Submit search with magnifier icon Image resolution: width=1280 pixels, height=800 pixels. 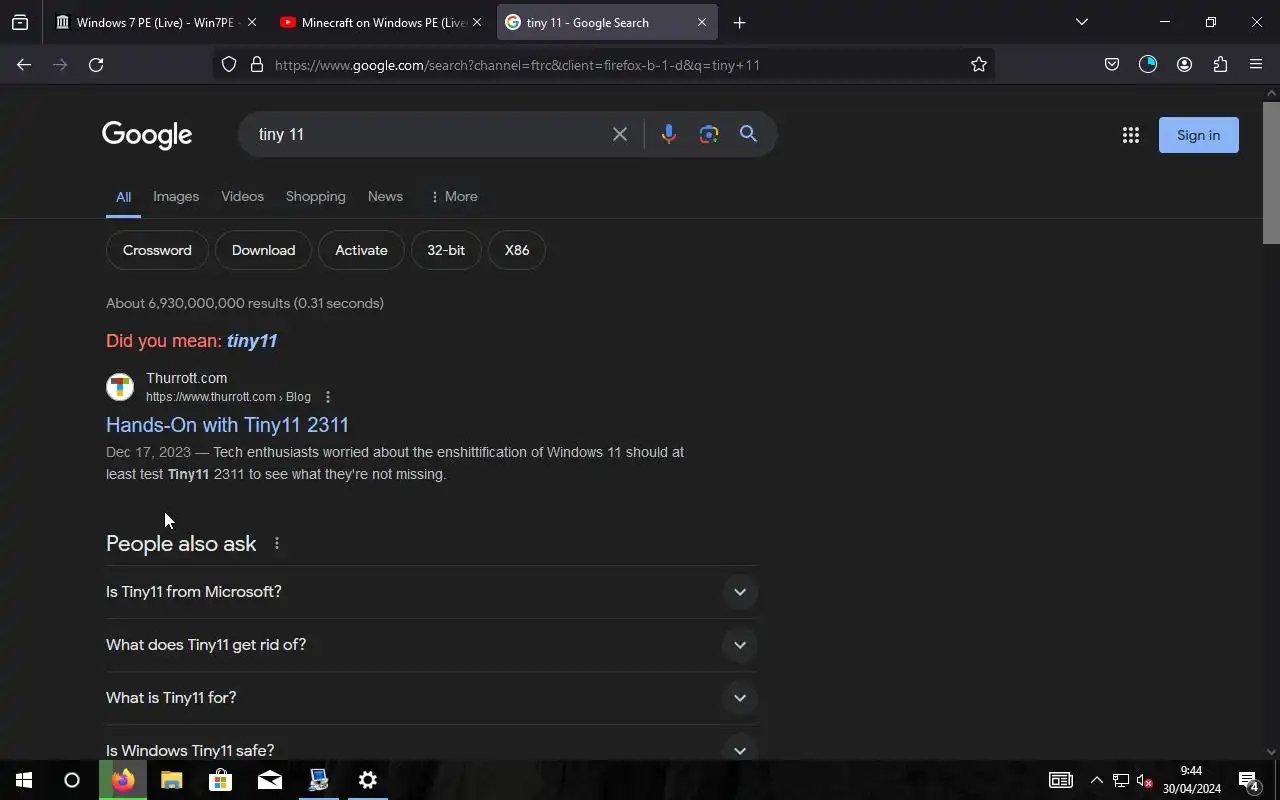point(748,134)
